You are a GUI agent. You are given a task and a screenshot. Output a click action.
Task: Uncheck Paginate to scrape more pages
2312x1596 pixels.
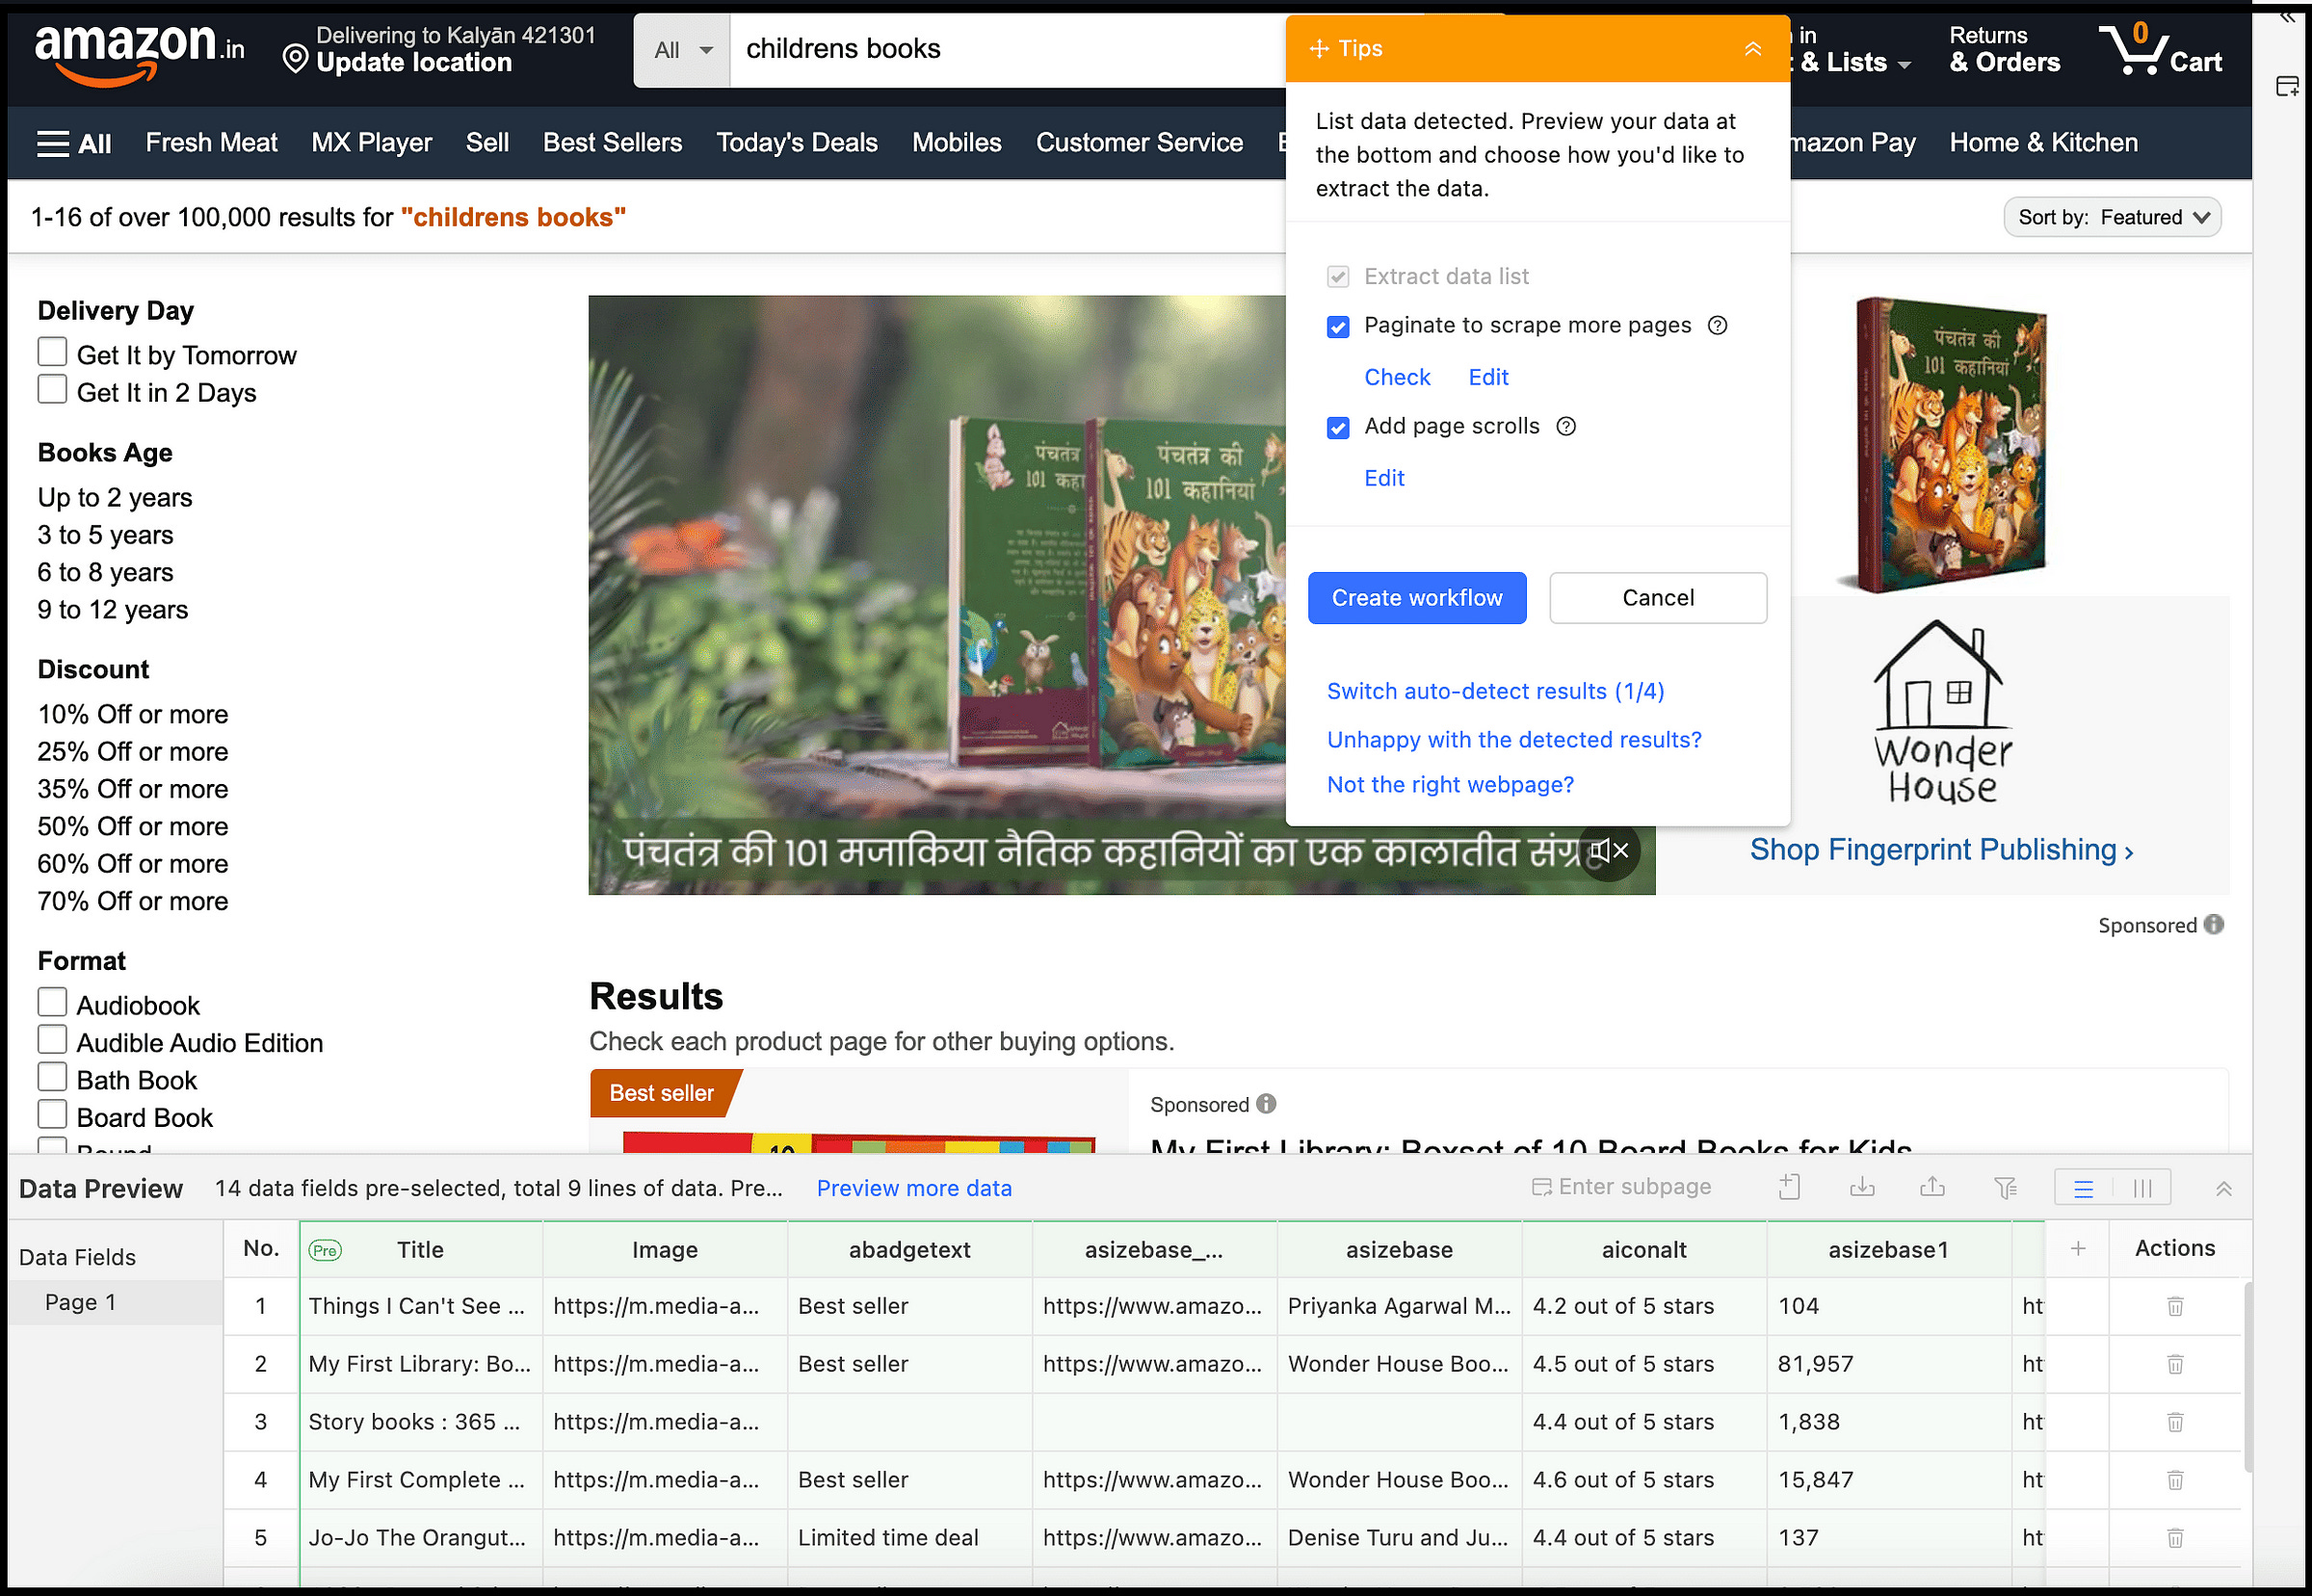point(1337,326)
